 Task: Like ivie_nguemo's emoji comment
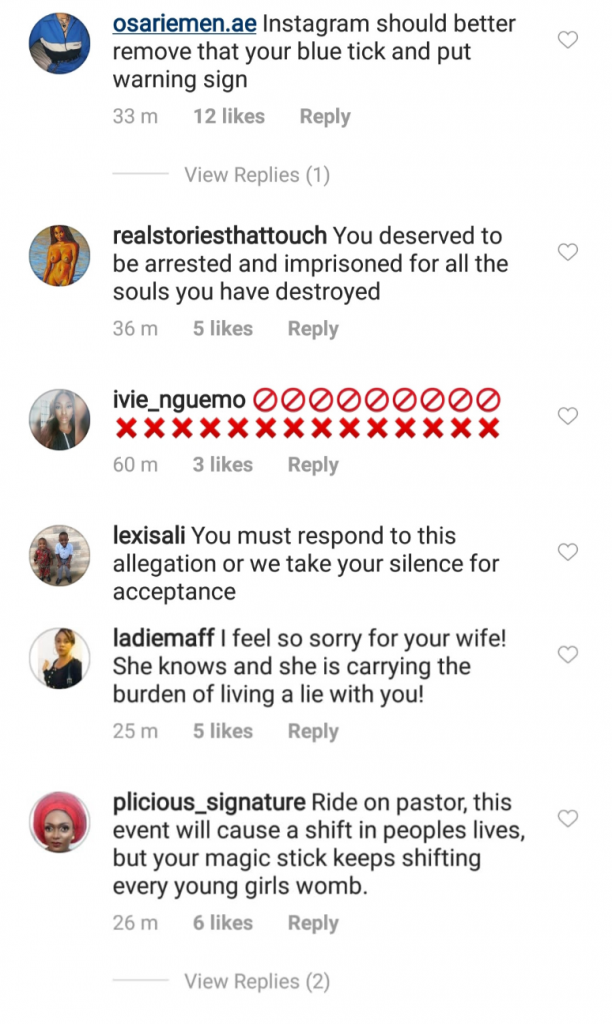pyautogui.click(x=567, y=416)
